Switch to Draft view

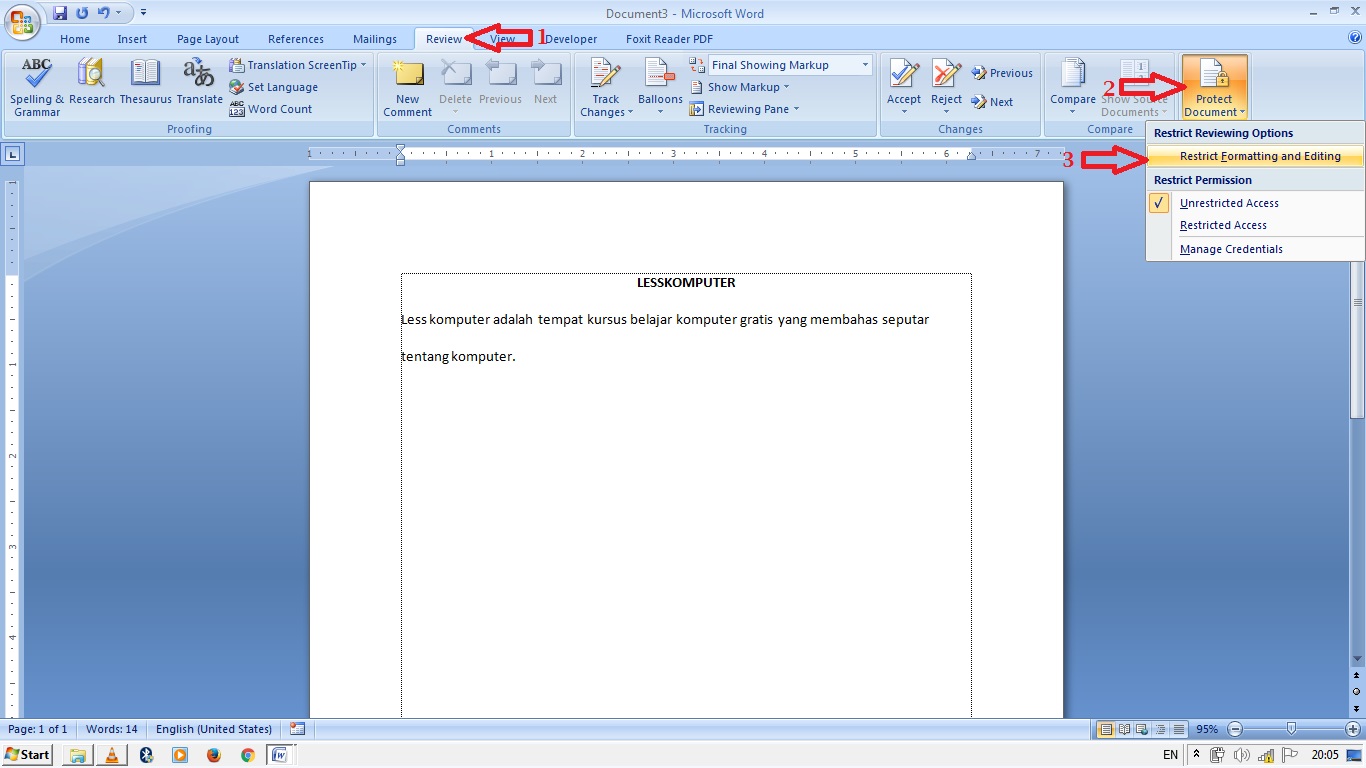pos(1178,729)
